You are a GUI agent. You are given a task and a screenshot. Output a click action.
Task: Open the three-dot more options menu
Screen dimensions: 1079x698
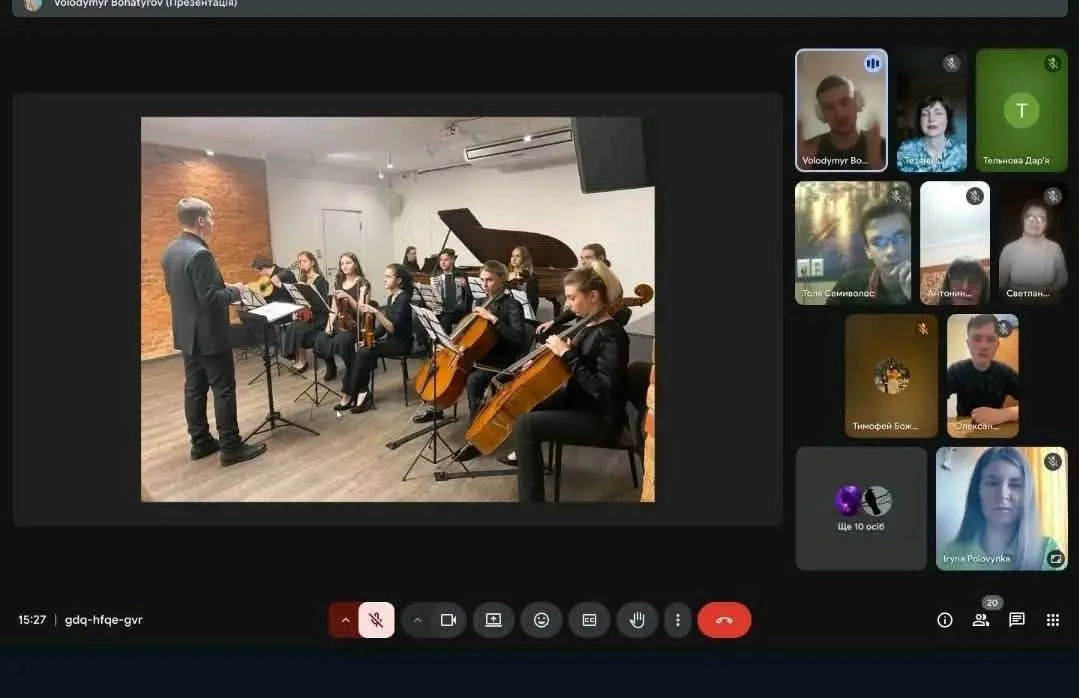pyautogui.click(x=678, y=620)
